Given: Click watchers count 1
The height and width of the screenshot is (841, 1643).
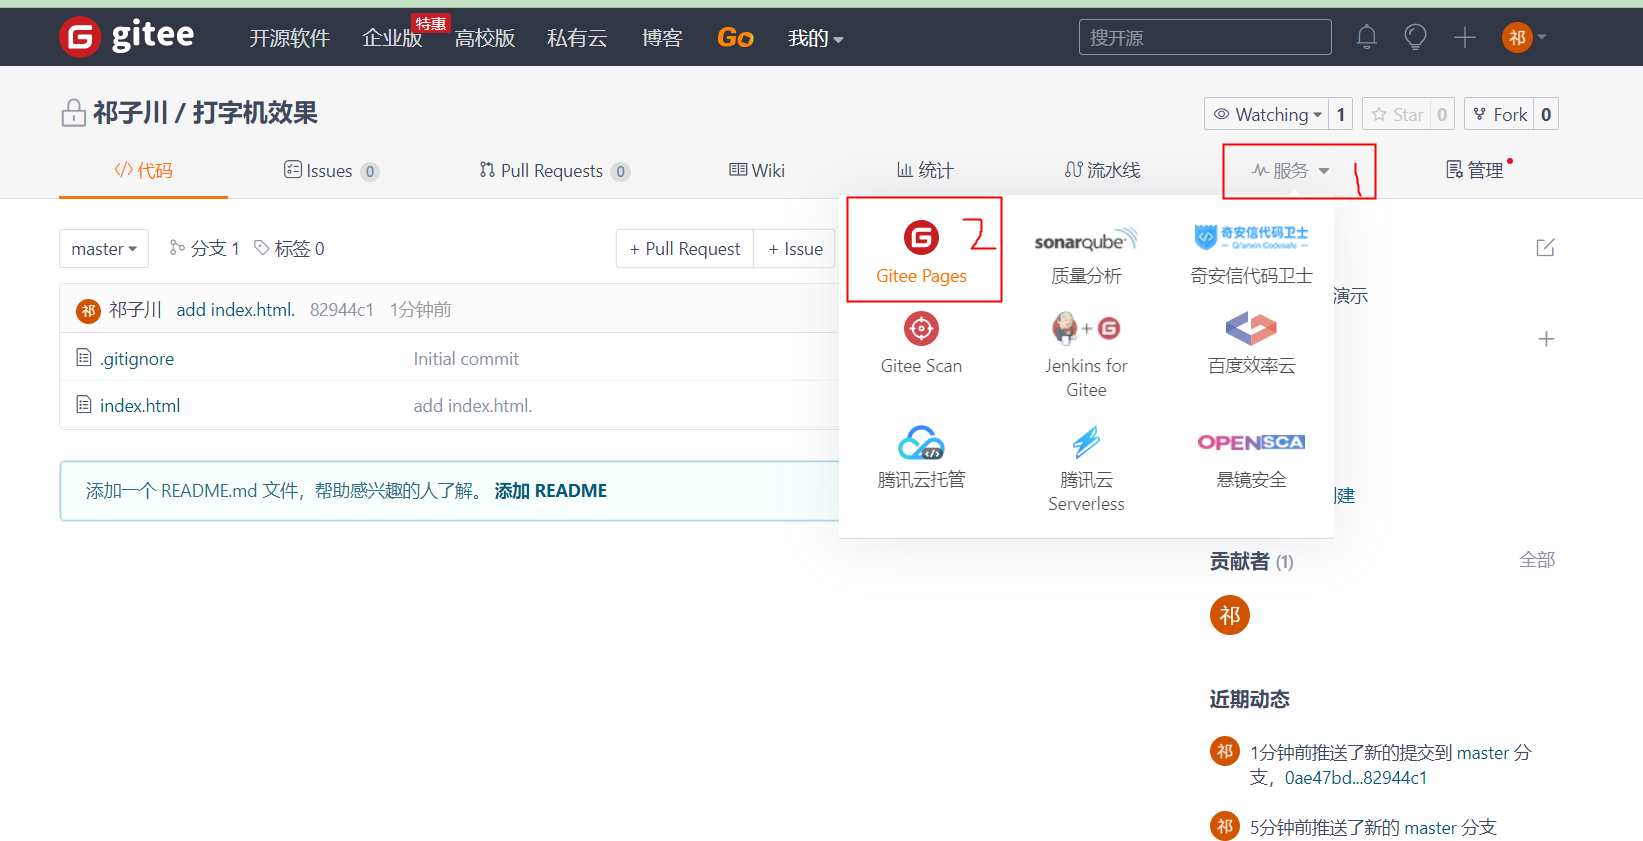Looking at the screenshot, I should click(x=1341, y=114).
